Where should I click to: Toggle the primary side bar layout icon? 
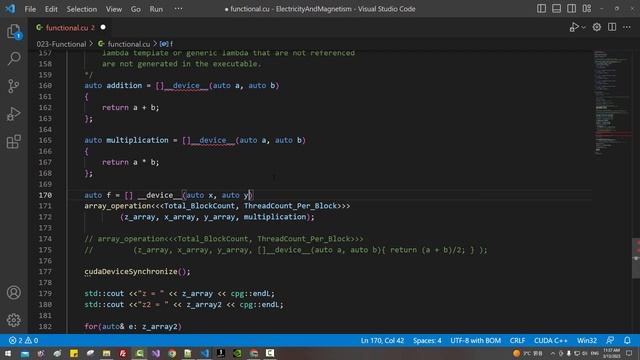point(541,9)
